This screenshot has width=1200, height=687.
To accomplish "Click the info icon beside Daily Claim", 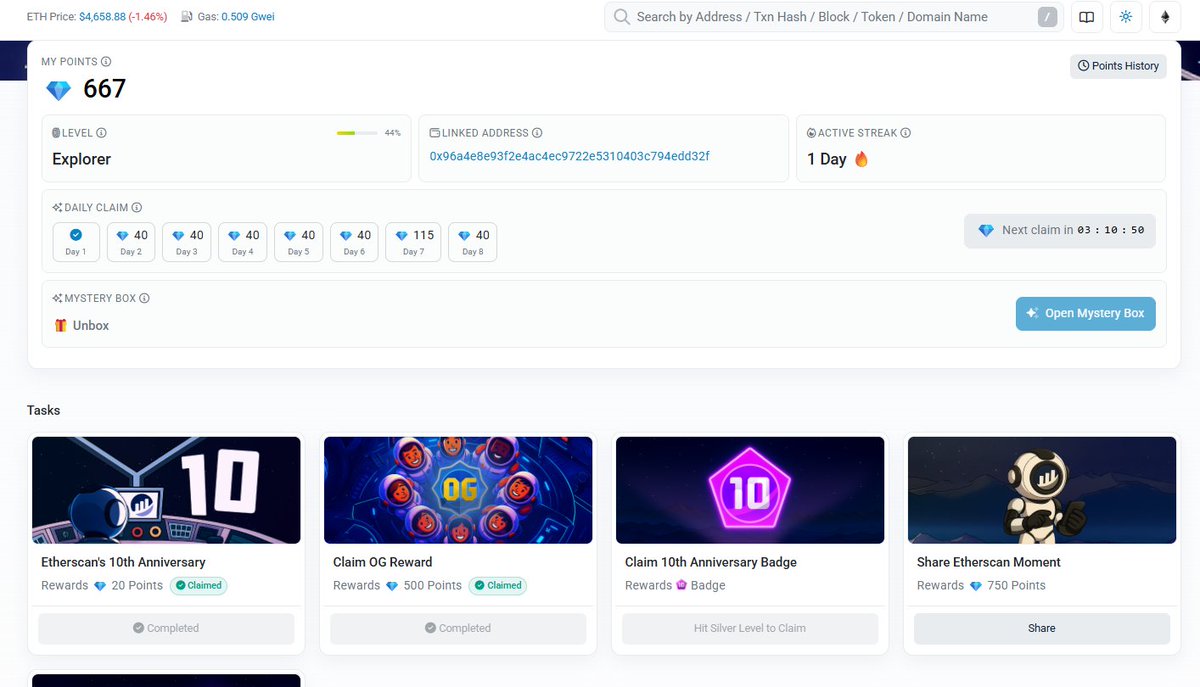I will click(x=136, y=208).
